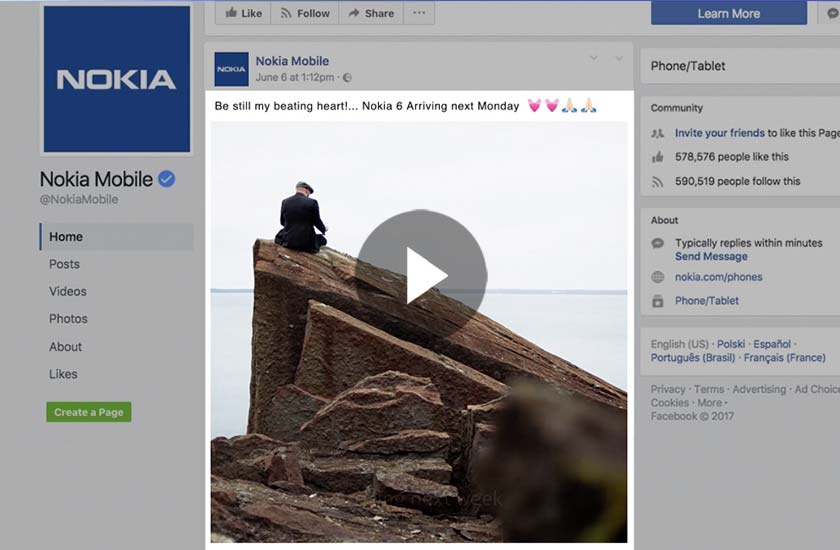Click the 578,576 people like this text

pos(732,157)
